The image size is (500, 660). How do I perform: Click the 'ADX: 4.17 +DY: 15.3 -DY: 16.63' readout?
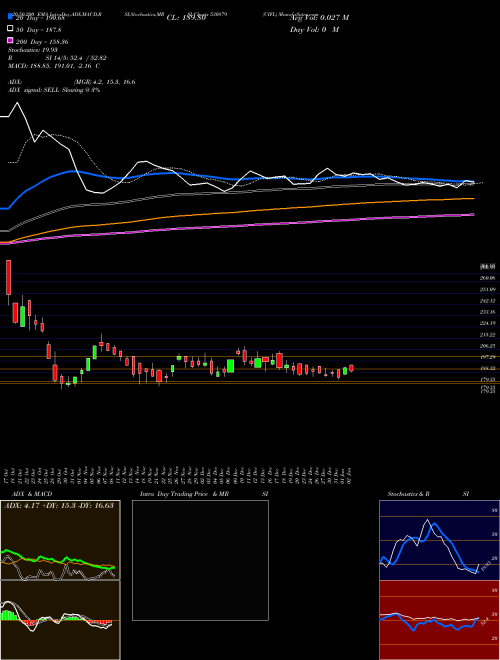point(59,505)
